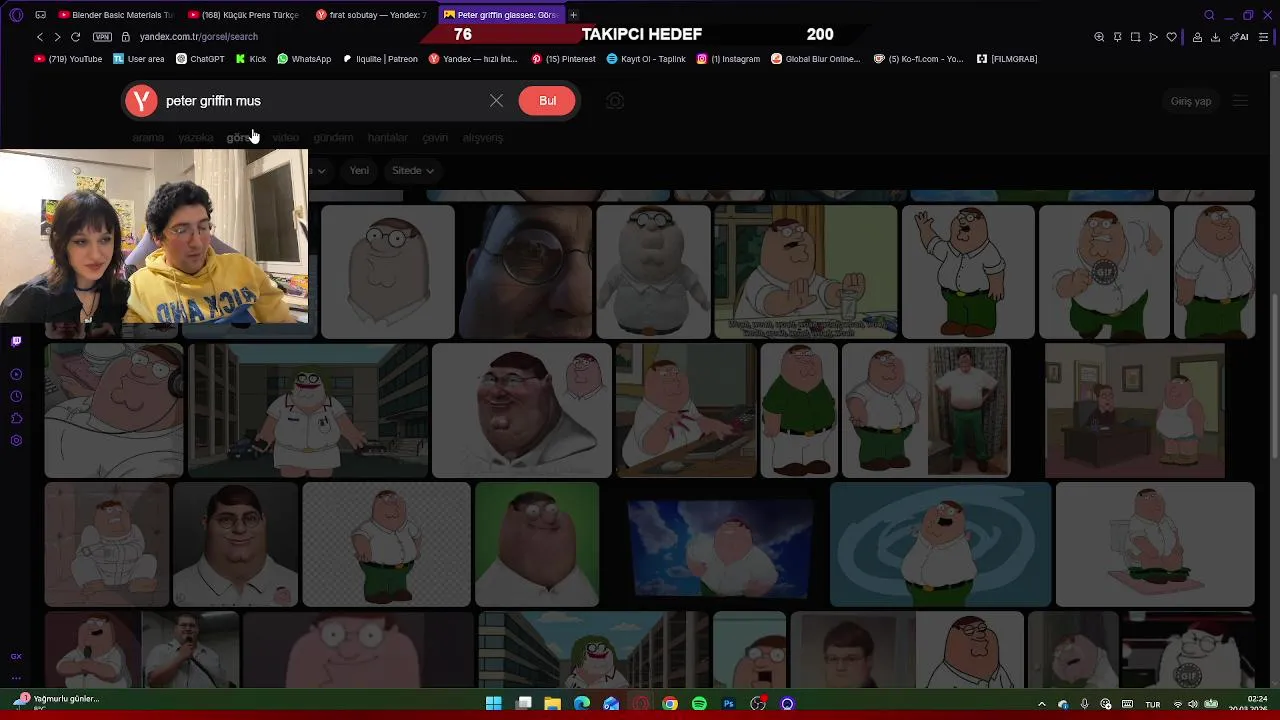Open Peter Griffin blue swirl background thumbnail
The height and width of the screenshot is (720, 1280).
click(x=940, y=544)
